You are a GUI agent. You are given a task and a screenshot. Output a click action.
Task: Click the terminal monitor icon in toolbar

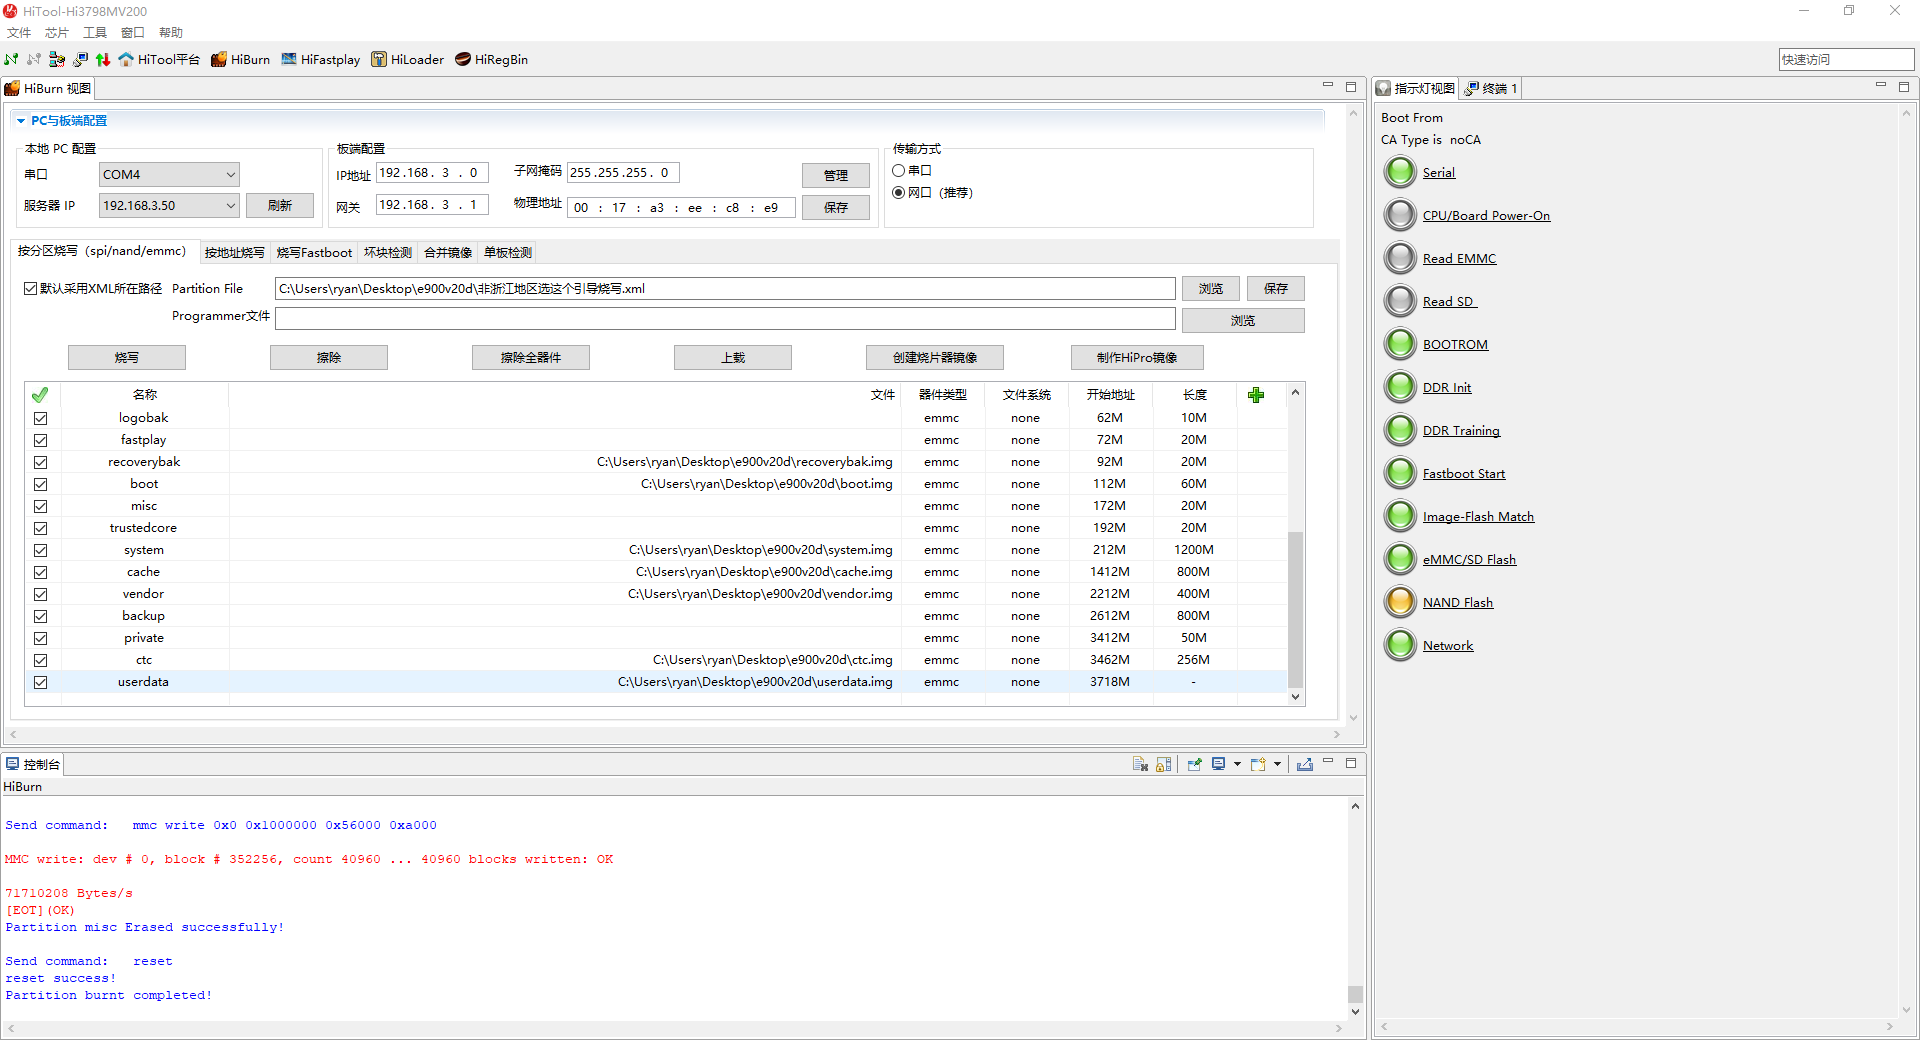80,60
